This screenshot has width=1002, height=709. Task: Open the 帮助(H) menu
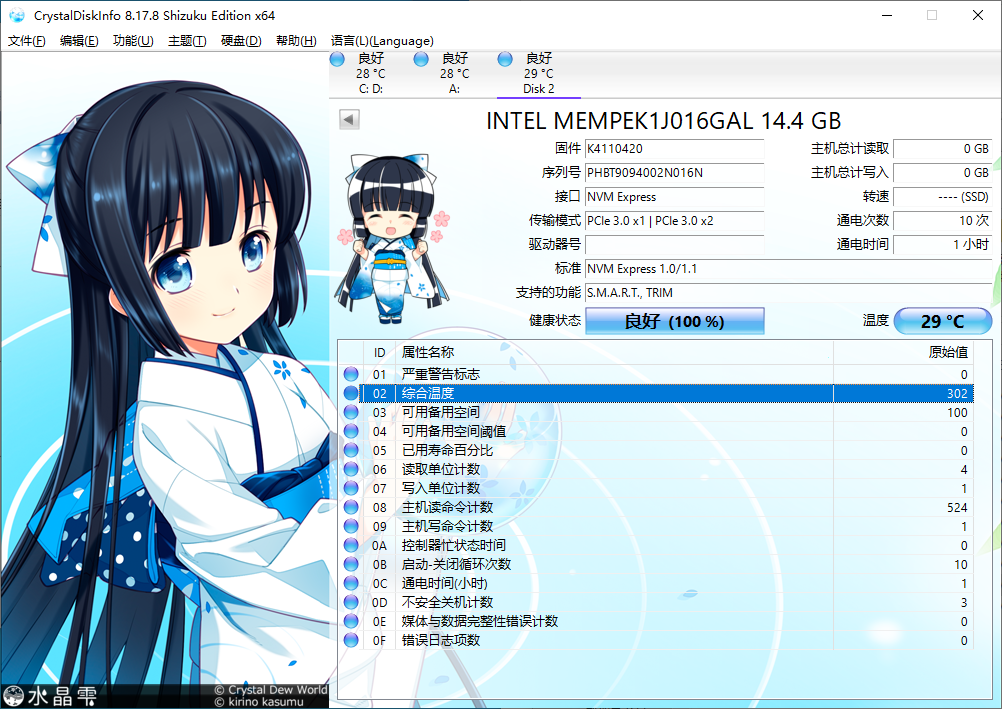(x=296, y=41)
